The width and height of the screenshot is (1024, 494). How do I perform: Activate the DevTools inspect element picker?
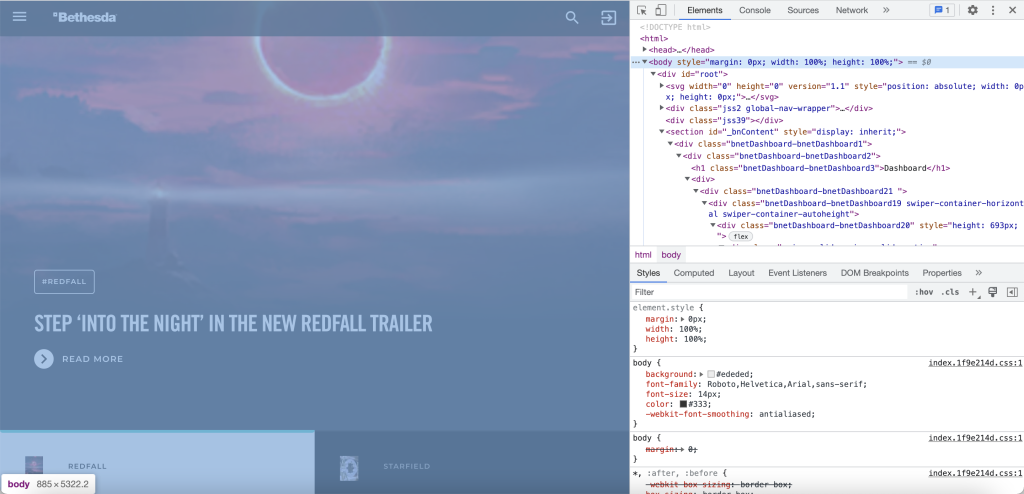pyautogui.click(x=642, y=10)
